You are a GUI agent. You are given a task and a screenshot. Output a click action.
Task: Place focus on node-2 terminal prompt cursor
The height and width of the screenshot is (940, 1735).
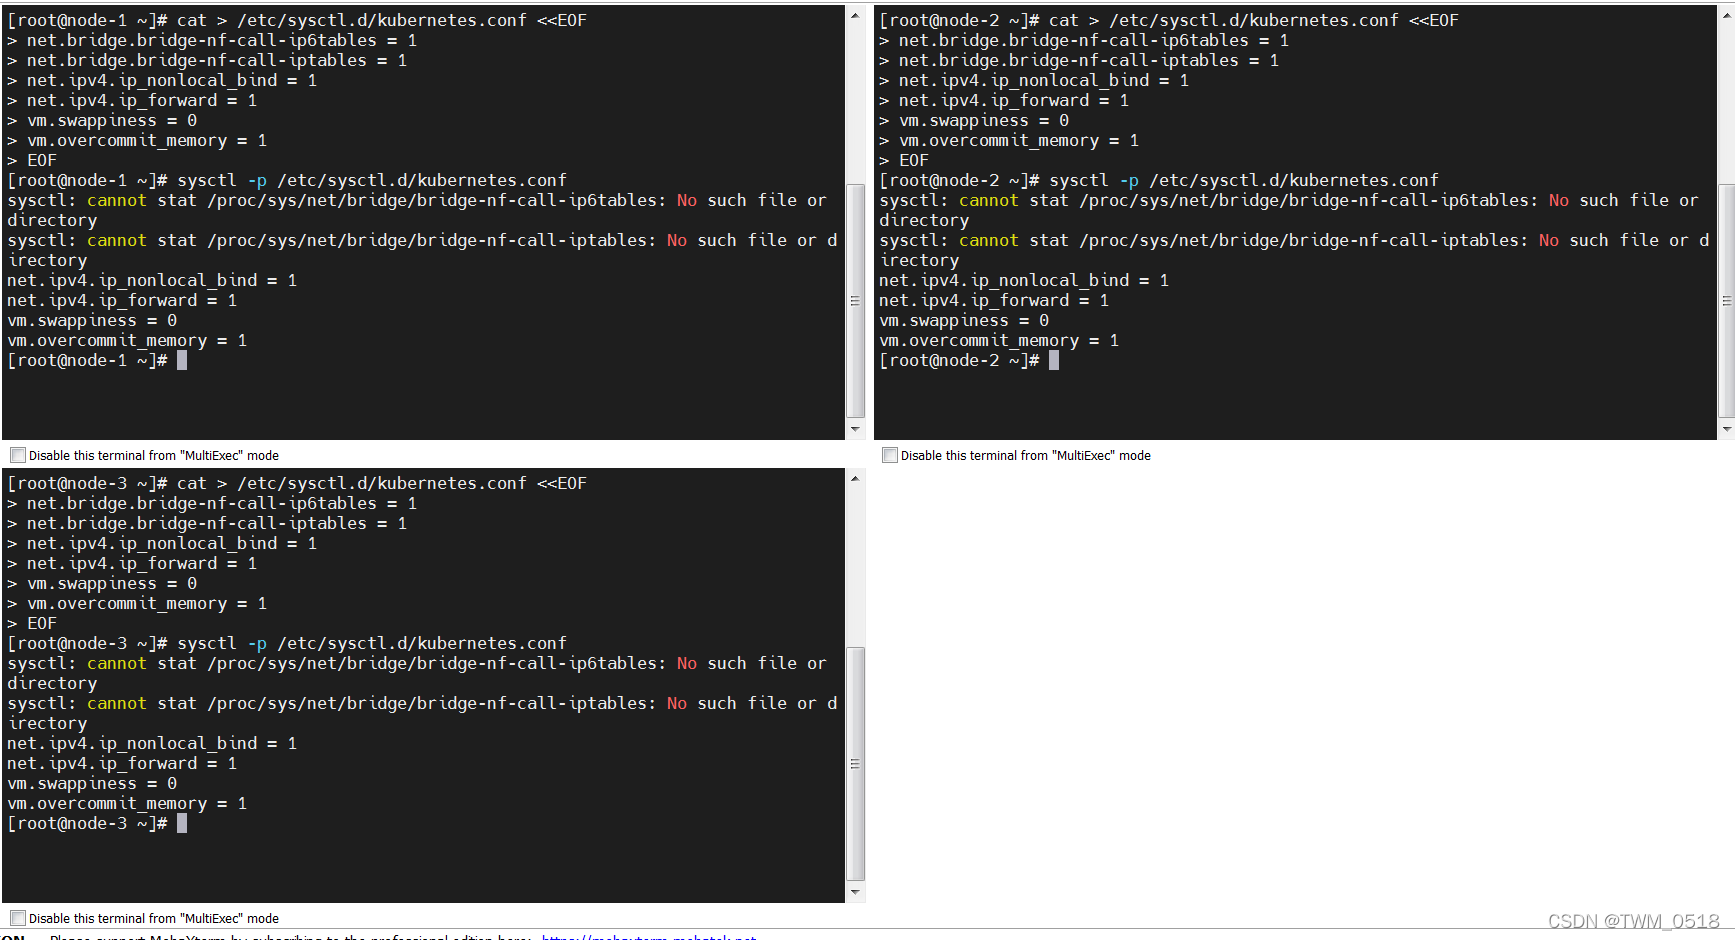point(1054,361)
